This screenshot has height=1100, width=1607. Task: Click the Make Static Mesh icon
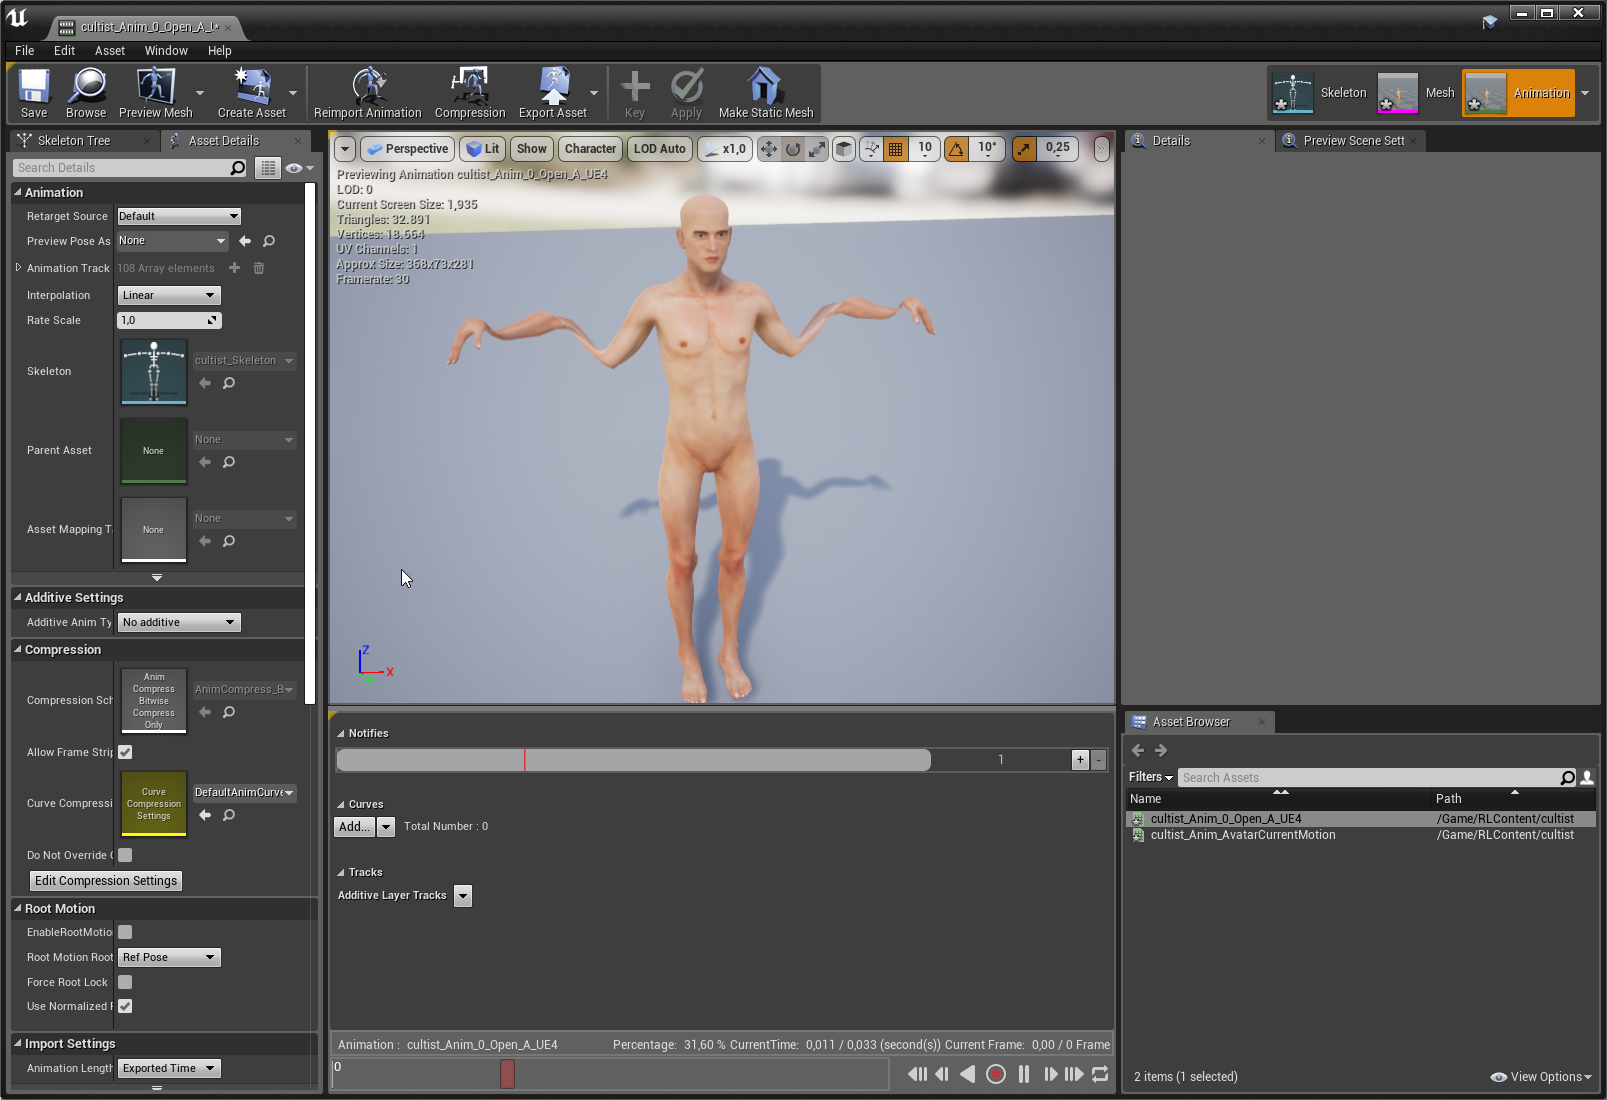(766, 93)
